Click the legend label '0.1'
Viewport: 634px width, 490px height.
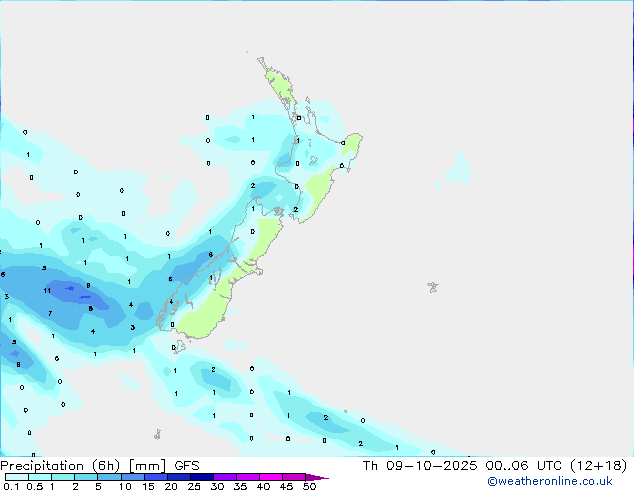[x=11, y=486]
